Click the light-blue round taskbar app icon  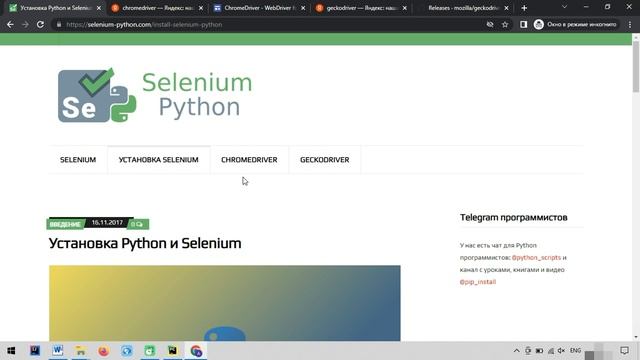[x=127, y=351]
